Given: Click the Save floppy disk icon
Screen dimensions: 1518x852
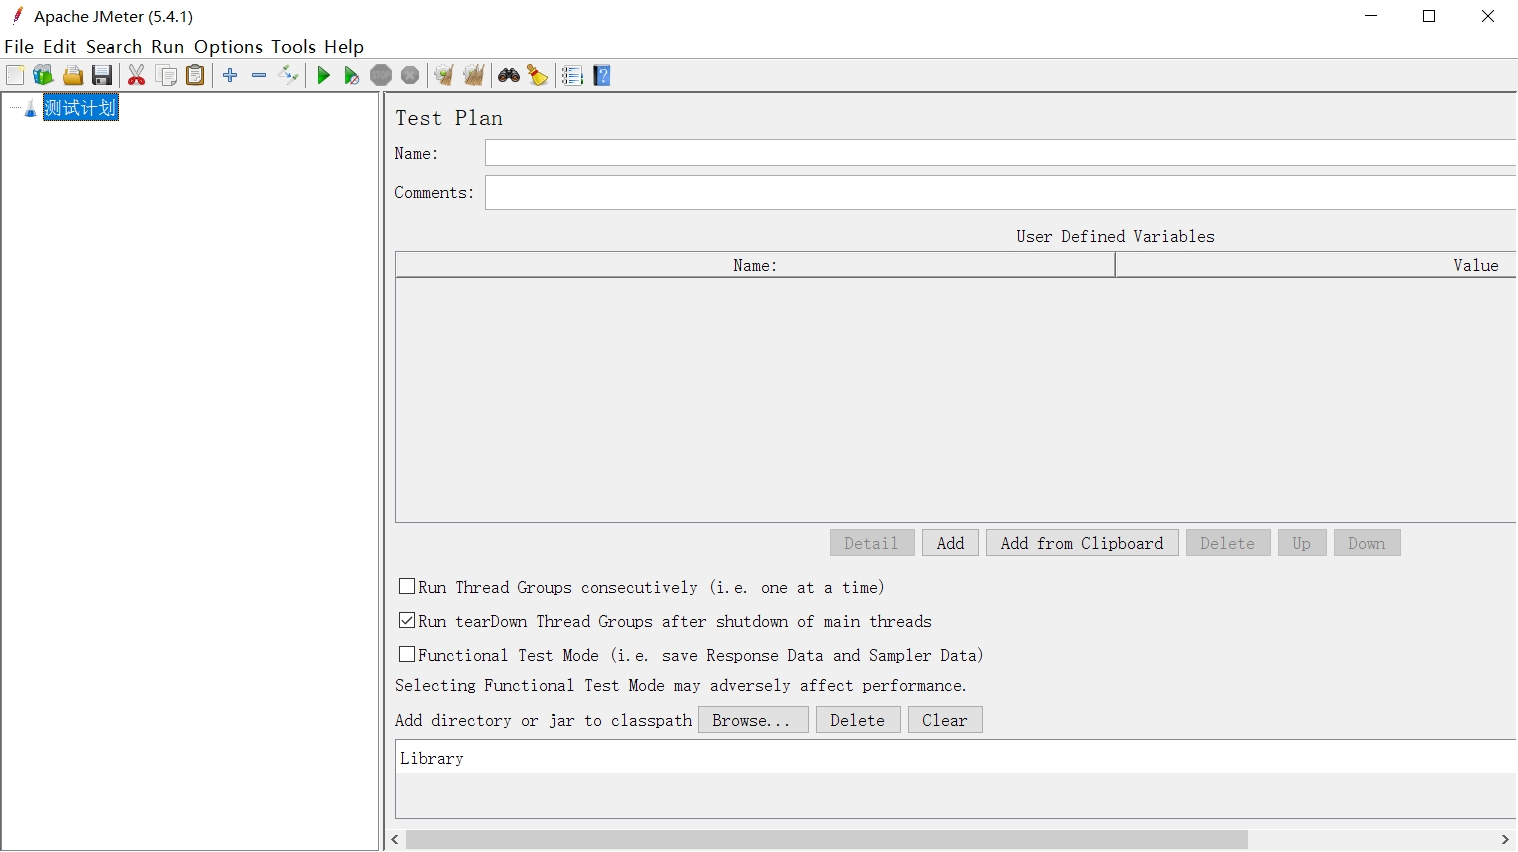Looking at the screenshot, I should (101, 76).
